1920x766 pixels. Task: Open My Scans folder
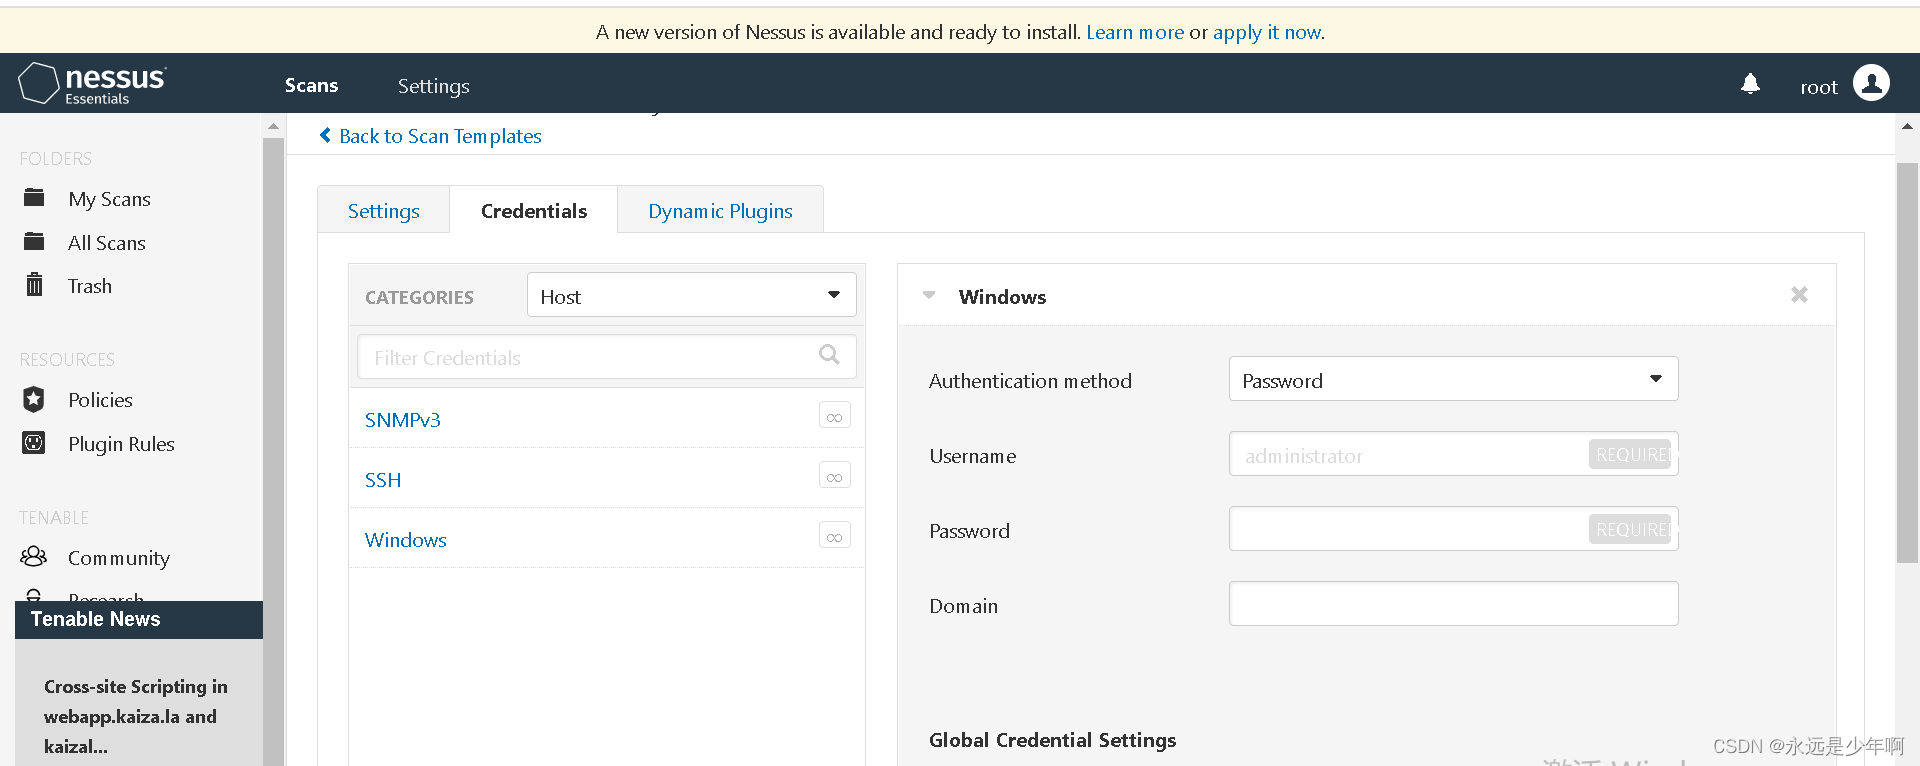pyautogui.click(x=109, y=199)
